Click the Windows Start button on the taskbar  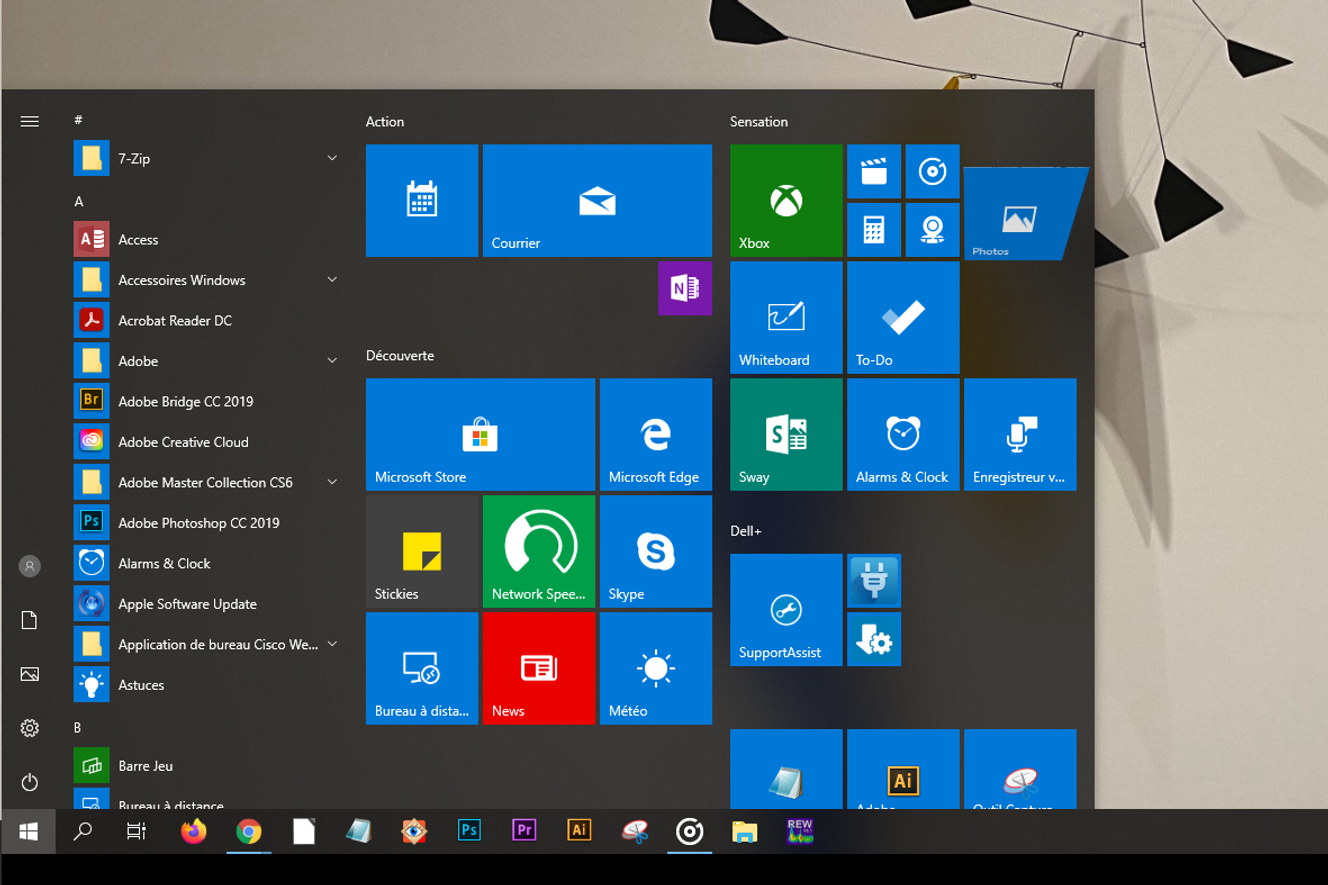point(28,831)
